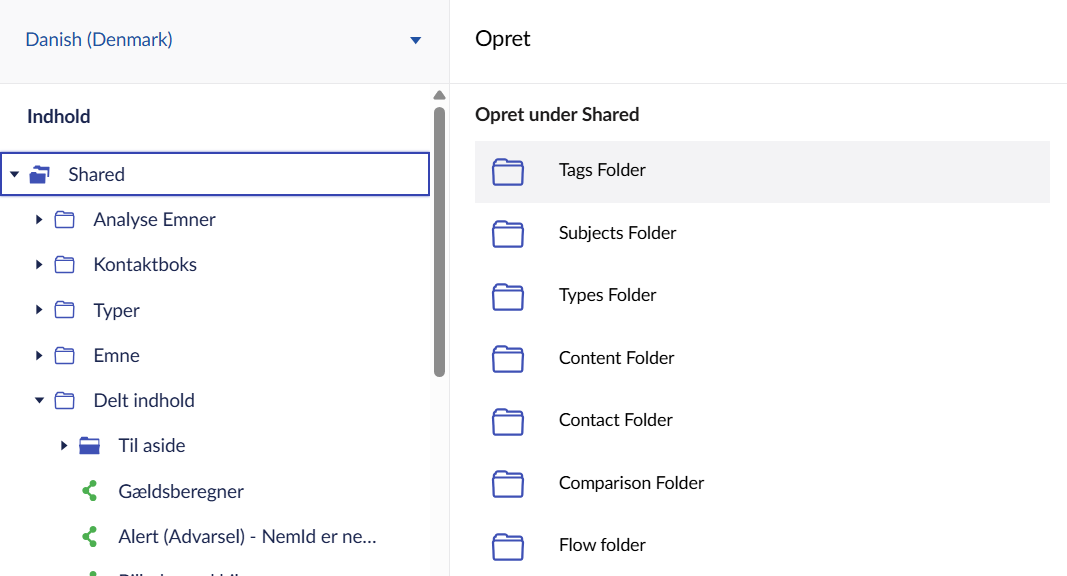1067x576 pixels.
Task: Expand the Til aside folder
Action: (x=64, y=446)
